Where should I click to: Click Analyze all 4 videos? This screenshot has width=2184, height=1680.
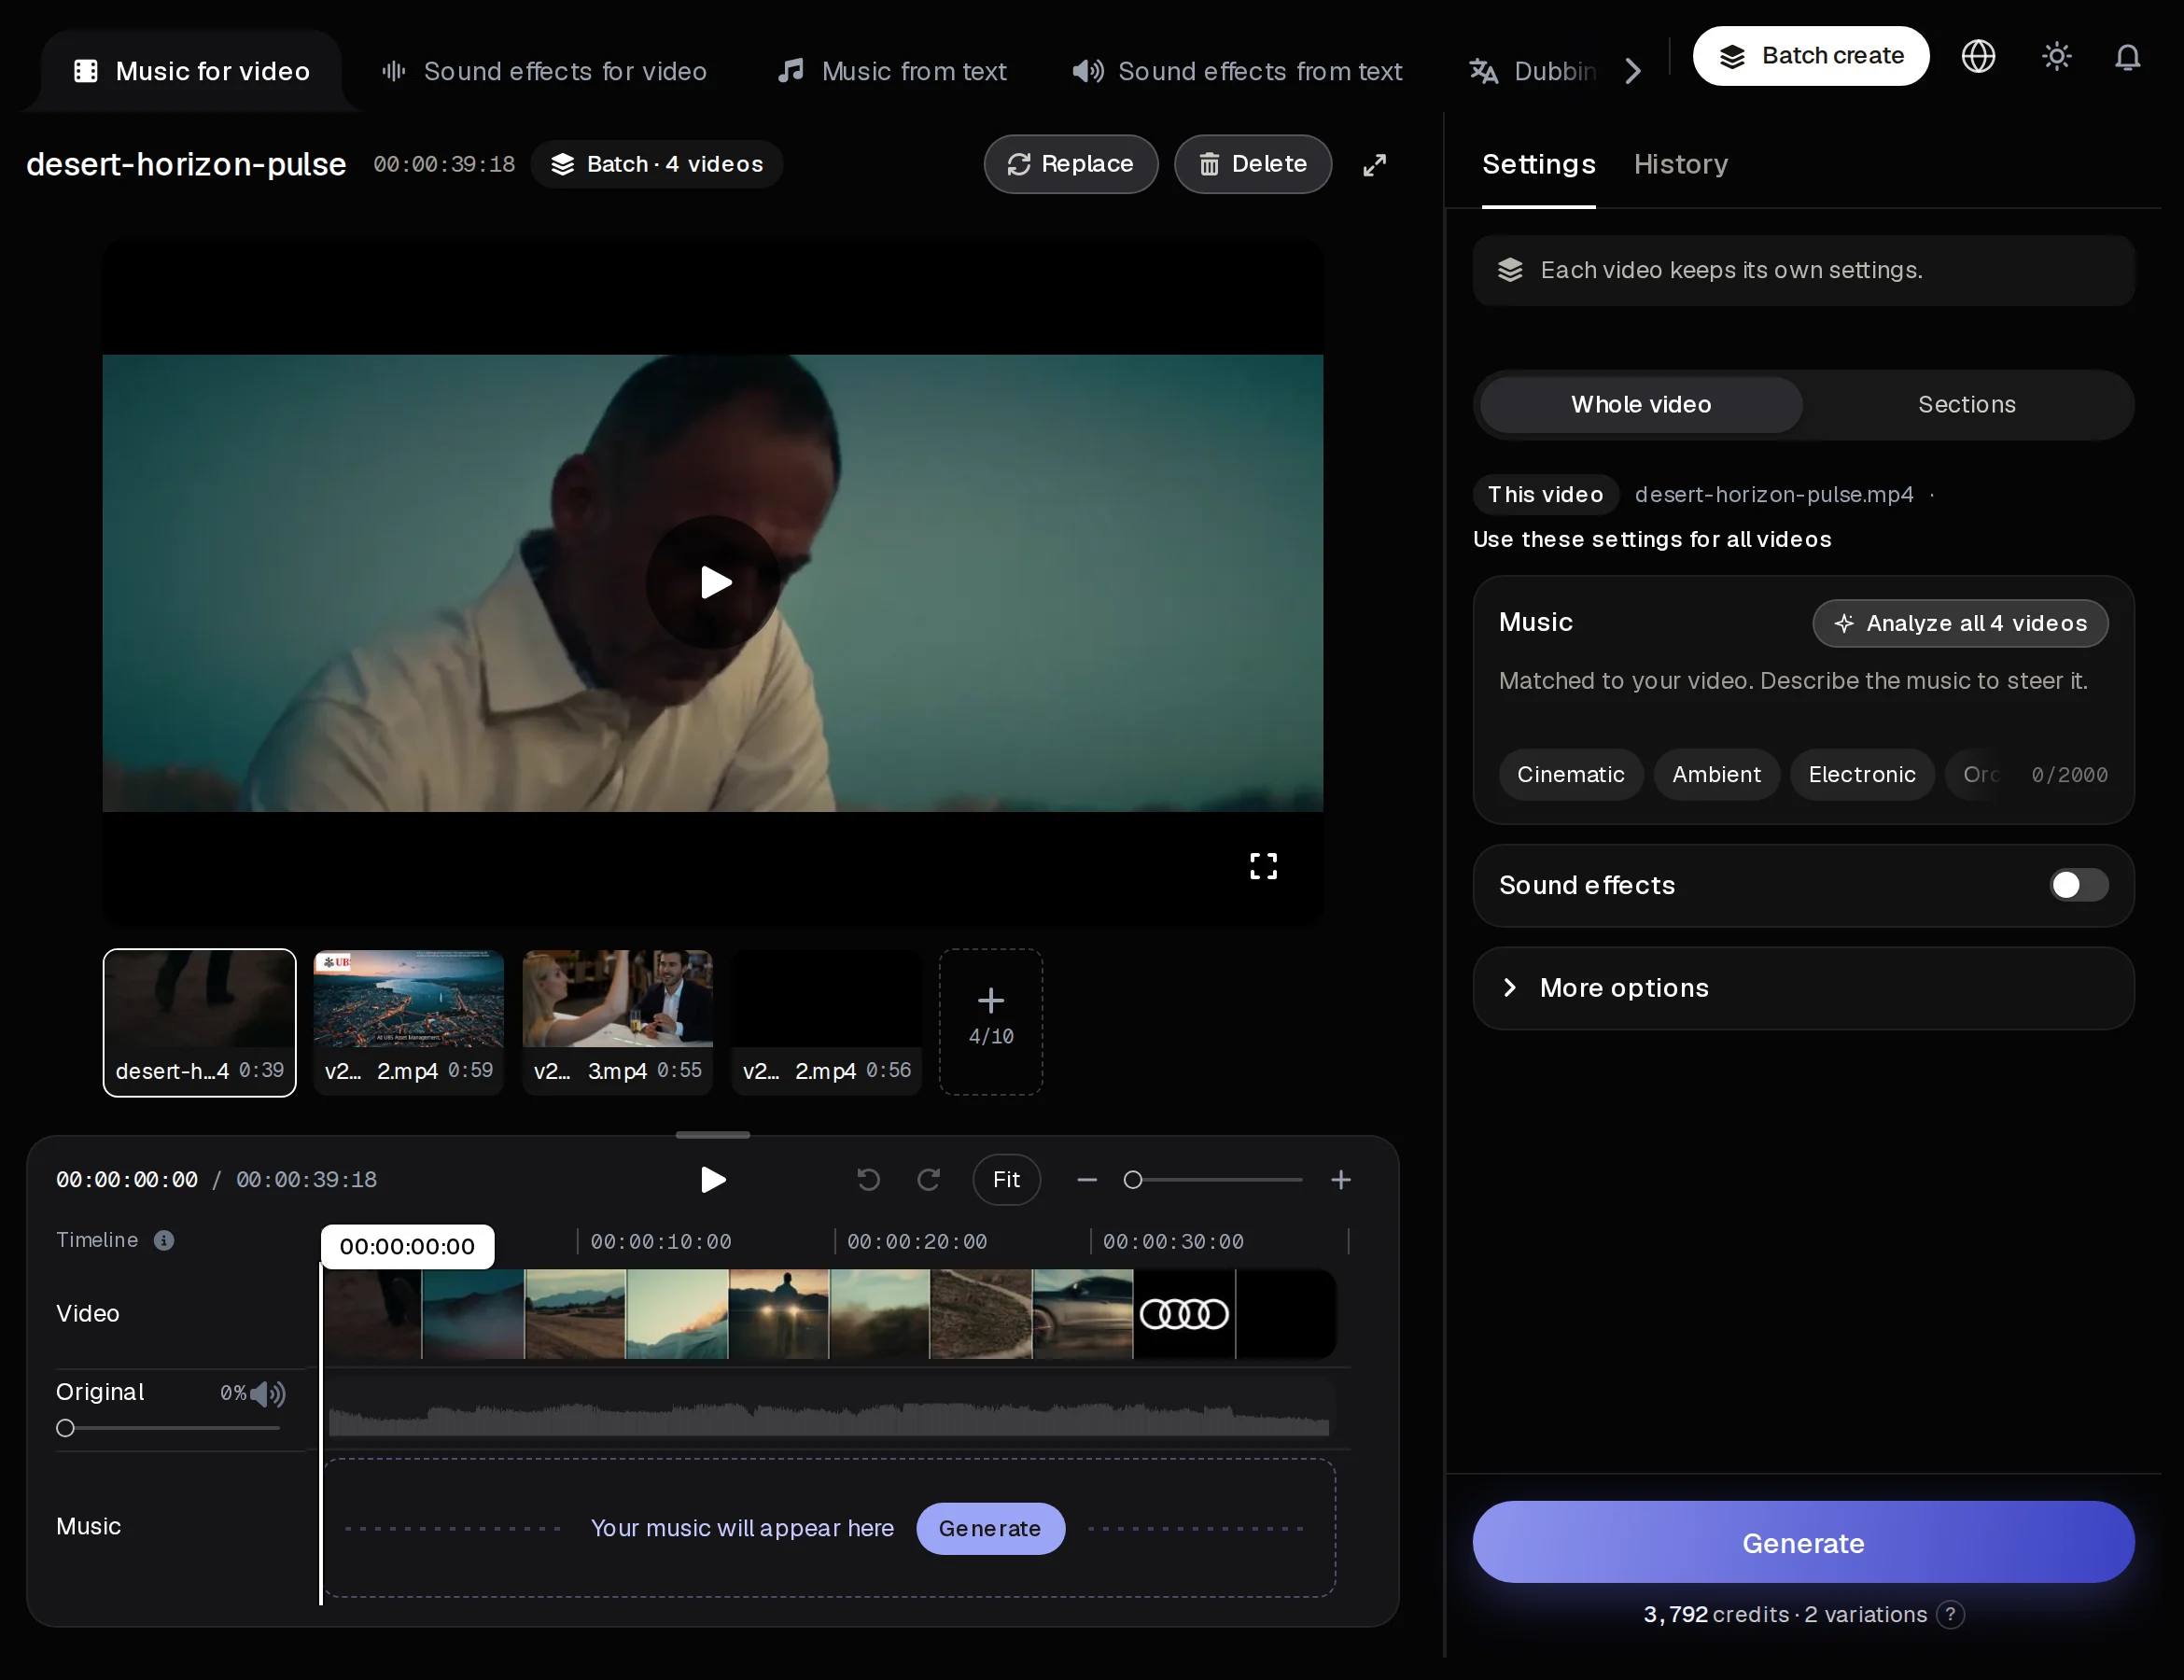pyautogui.click(x=1960, y=623)
